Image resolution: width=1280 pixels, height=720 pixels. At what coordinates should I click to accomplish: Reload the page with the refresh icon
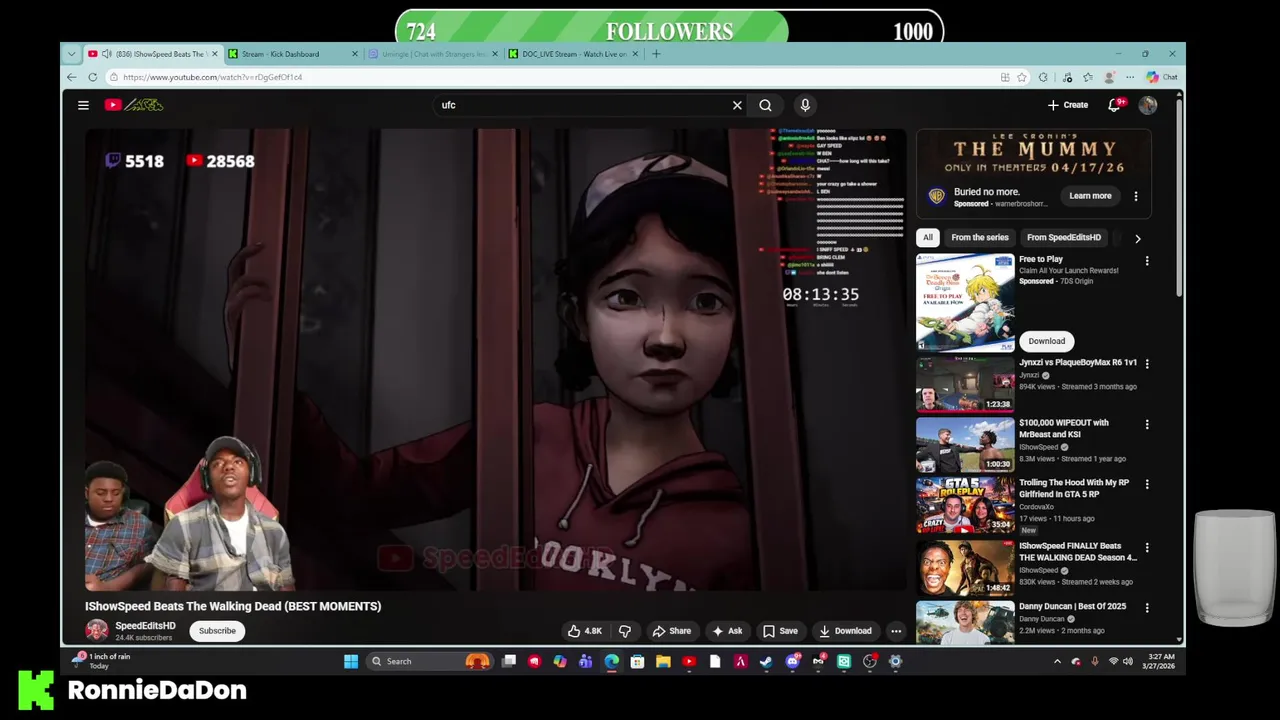pos(92,77)
